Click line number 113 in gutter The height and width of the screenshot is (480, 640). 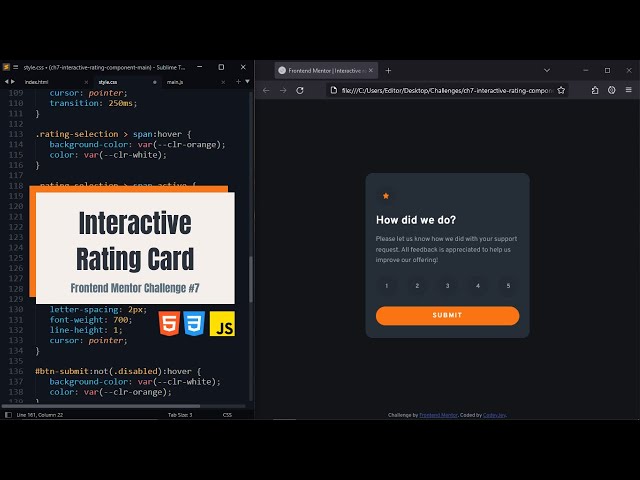(x=16, y=134)
